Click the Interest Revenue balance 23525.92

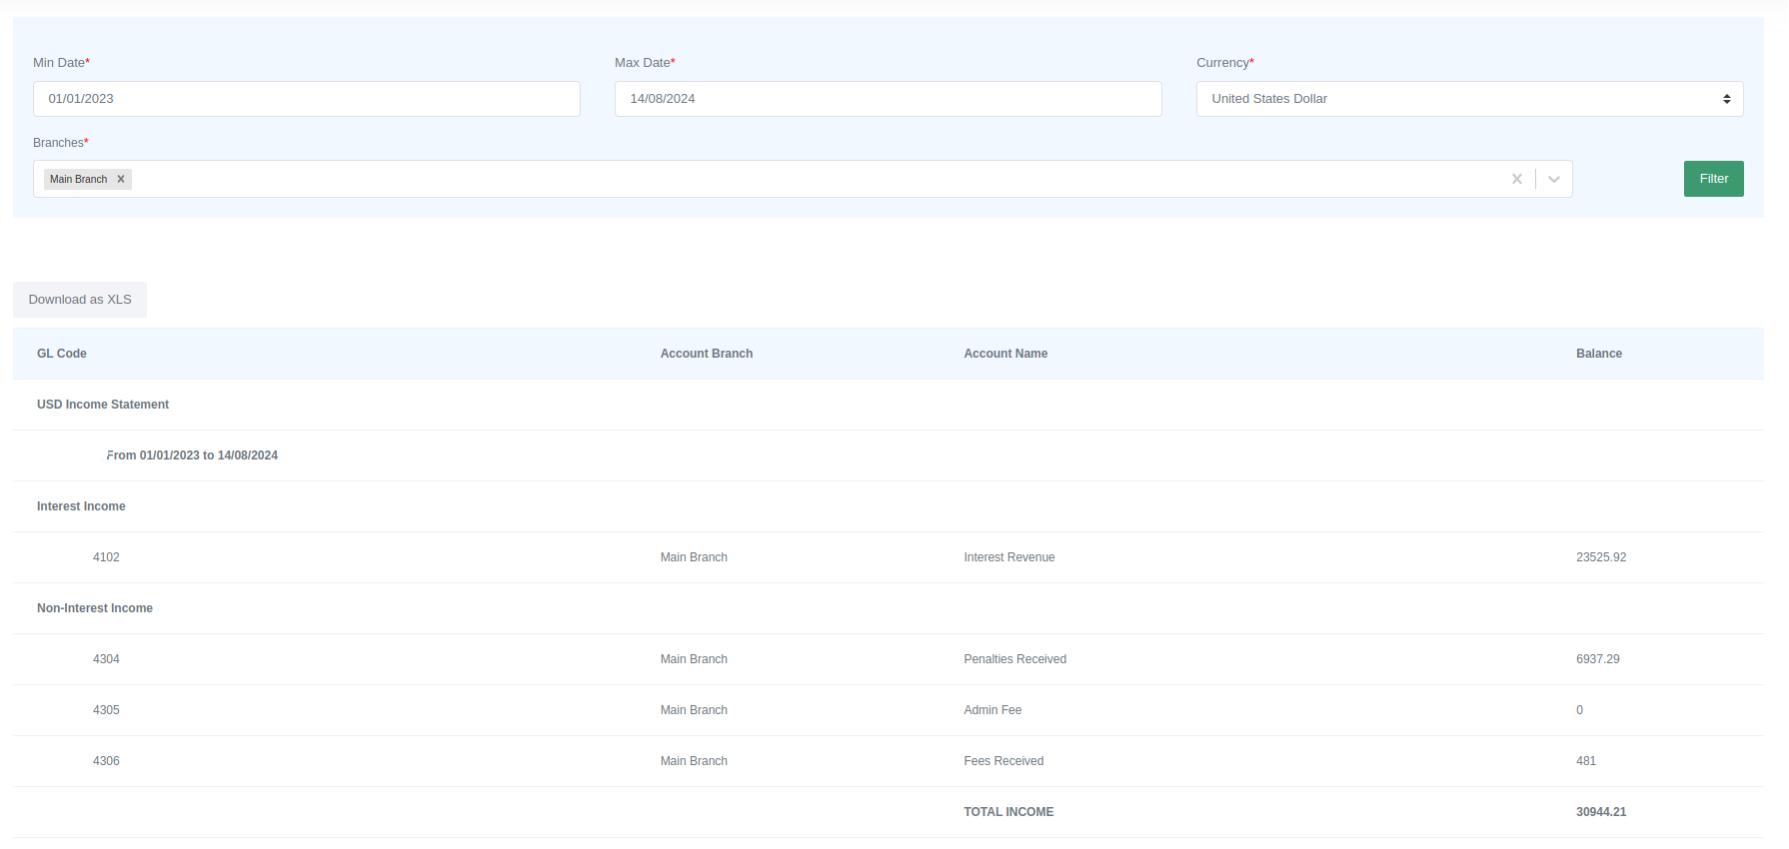(x=1600, y=558)
